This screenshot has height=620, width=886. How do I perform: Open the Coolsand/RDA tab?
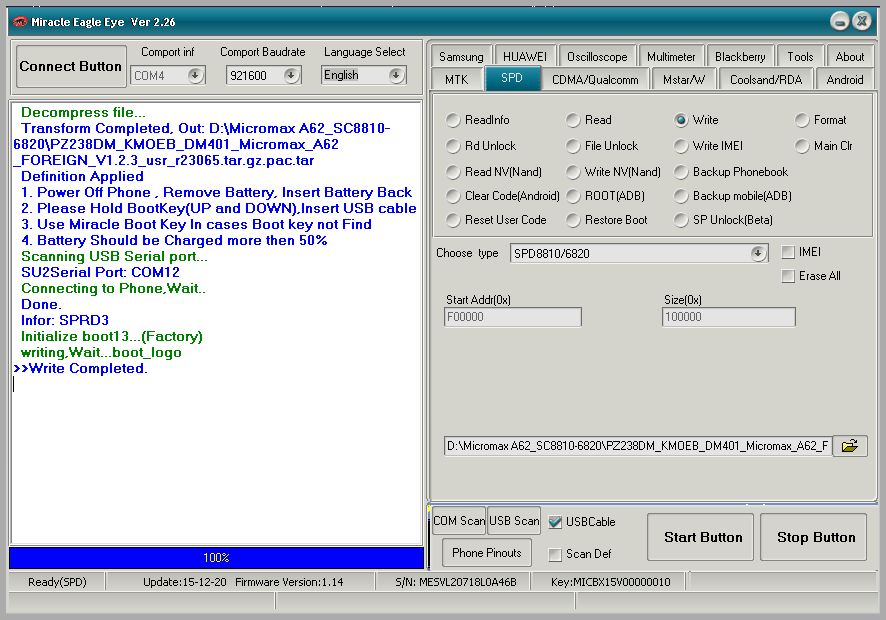point(766,80)
